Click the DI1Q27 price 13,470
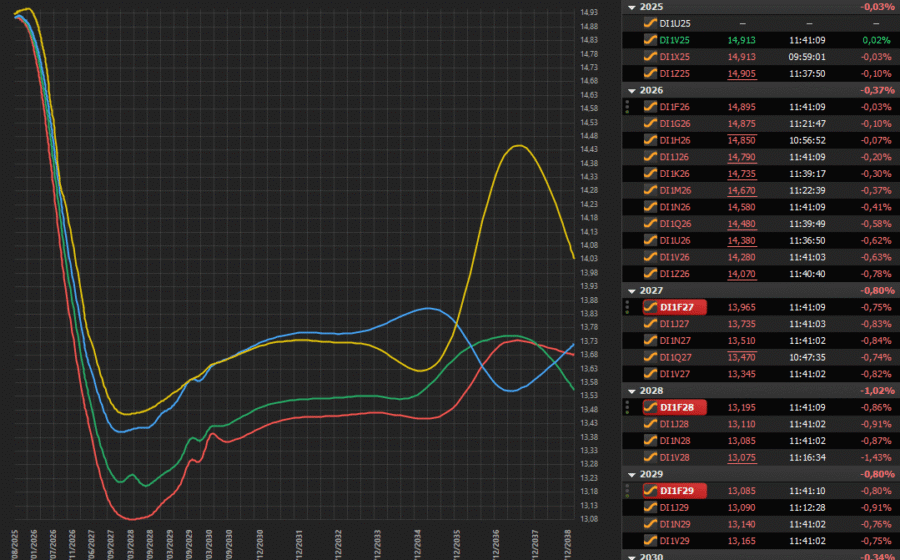This screenshot has height=560, width=900. tap(742, 357)
